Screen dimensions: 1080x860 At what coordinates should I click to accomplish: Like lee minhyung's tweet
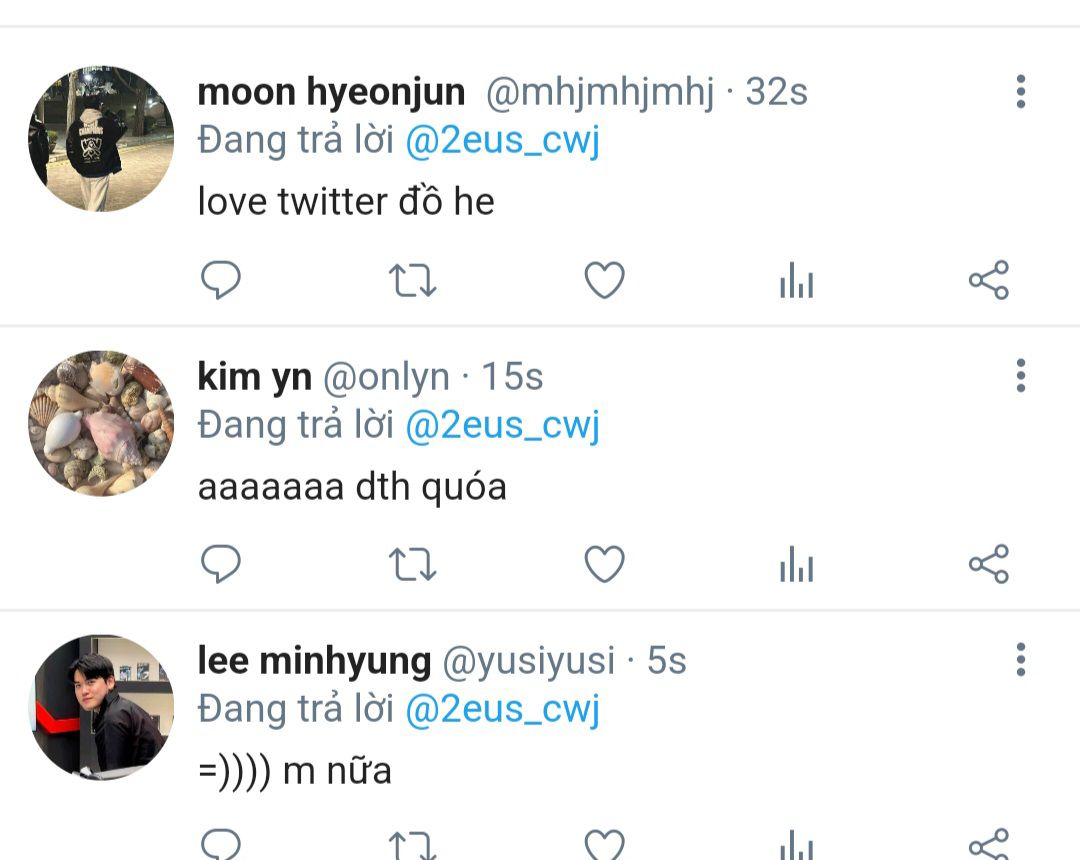click(x=604, y=845)
